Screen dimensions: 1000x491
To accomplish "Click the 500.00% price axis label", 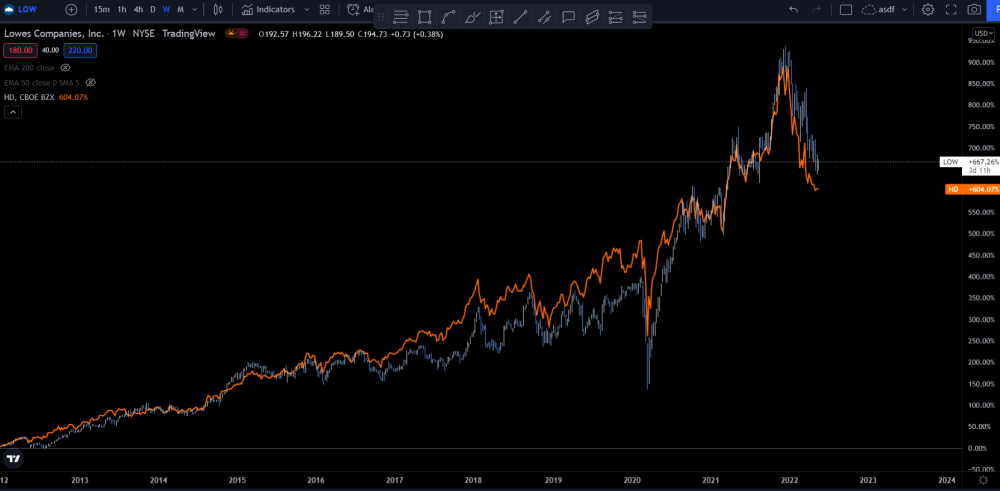I will [981, 233].
